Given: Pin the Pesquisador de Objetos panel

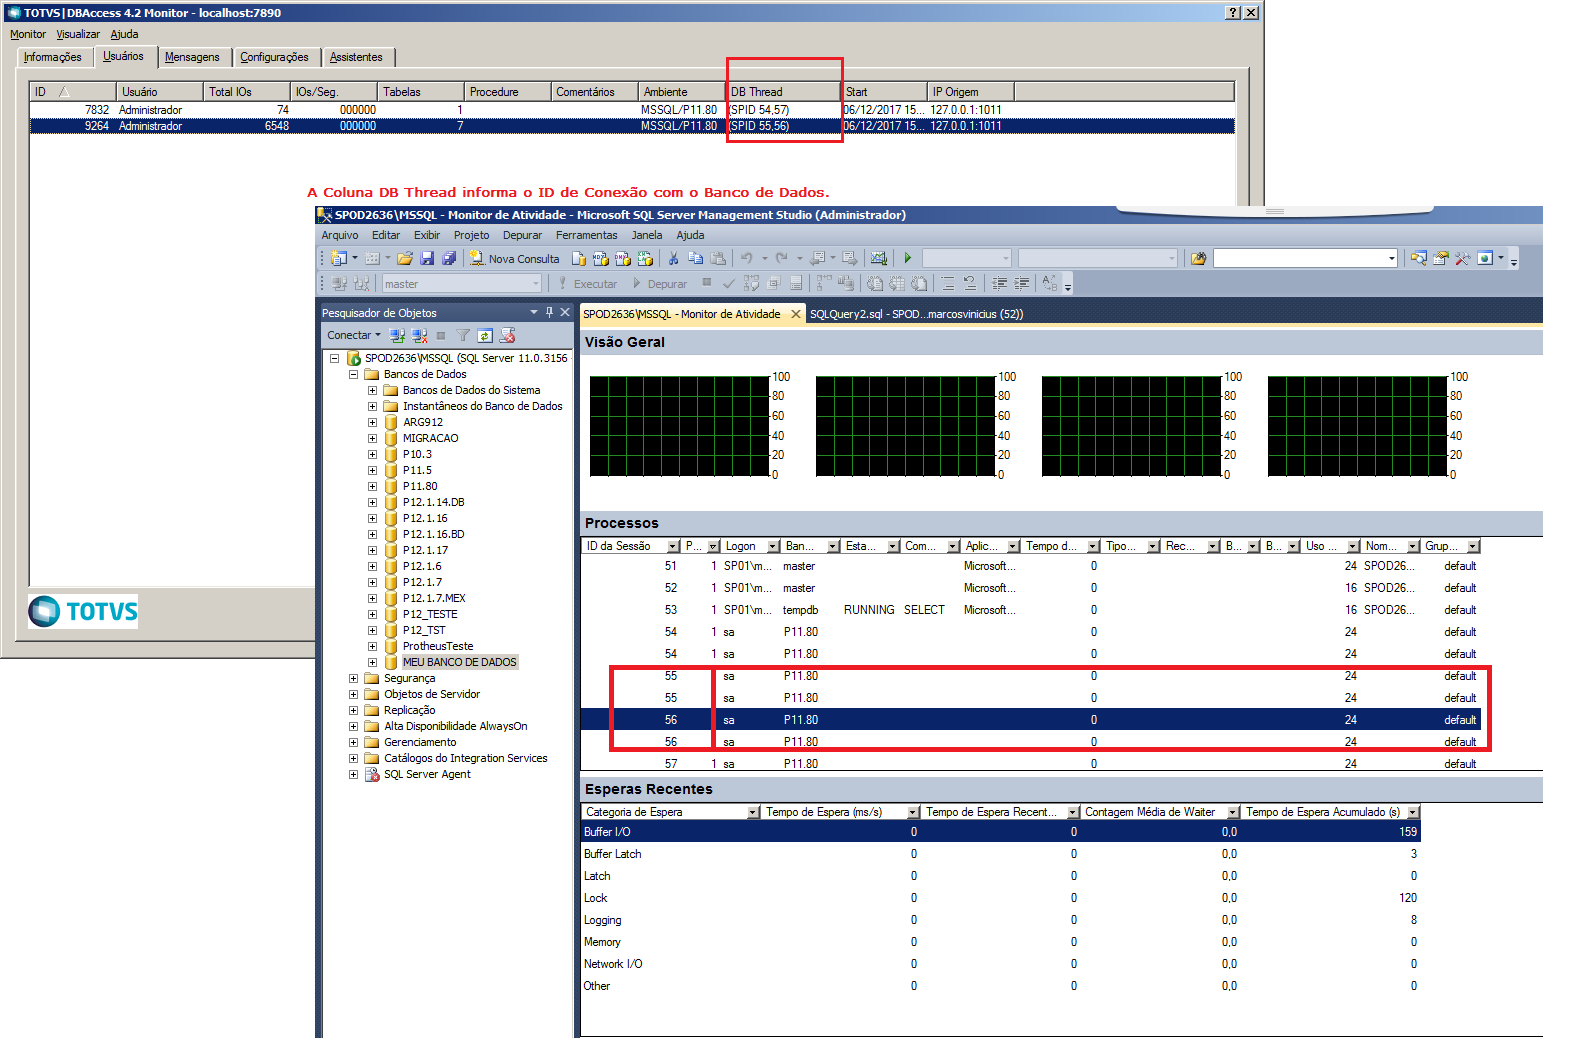Looking at the screenshot, I should tap(549, 312).
